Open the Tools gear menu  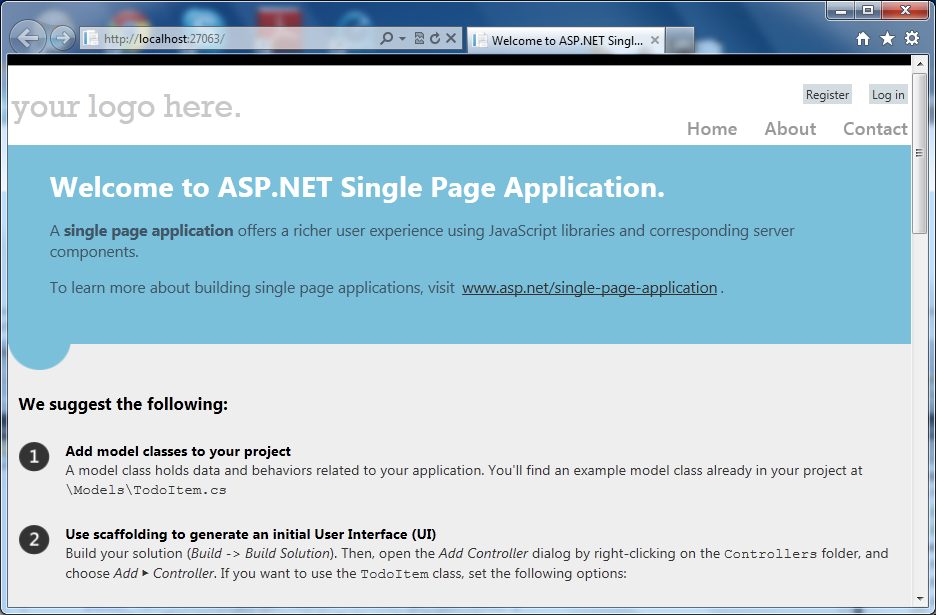pyautogui.click(x=912, y=39)
